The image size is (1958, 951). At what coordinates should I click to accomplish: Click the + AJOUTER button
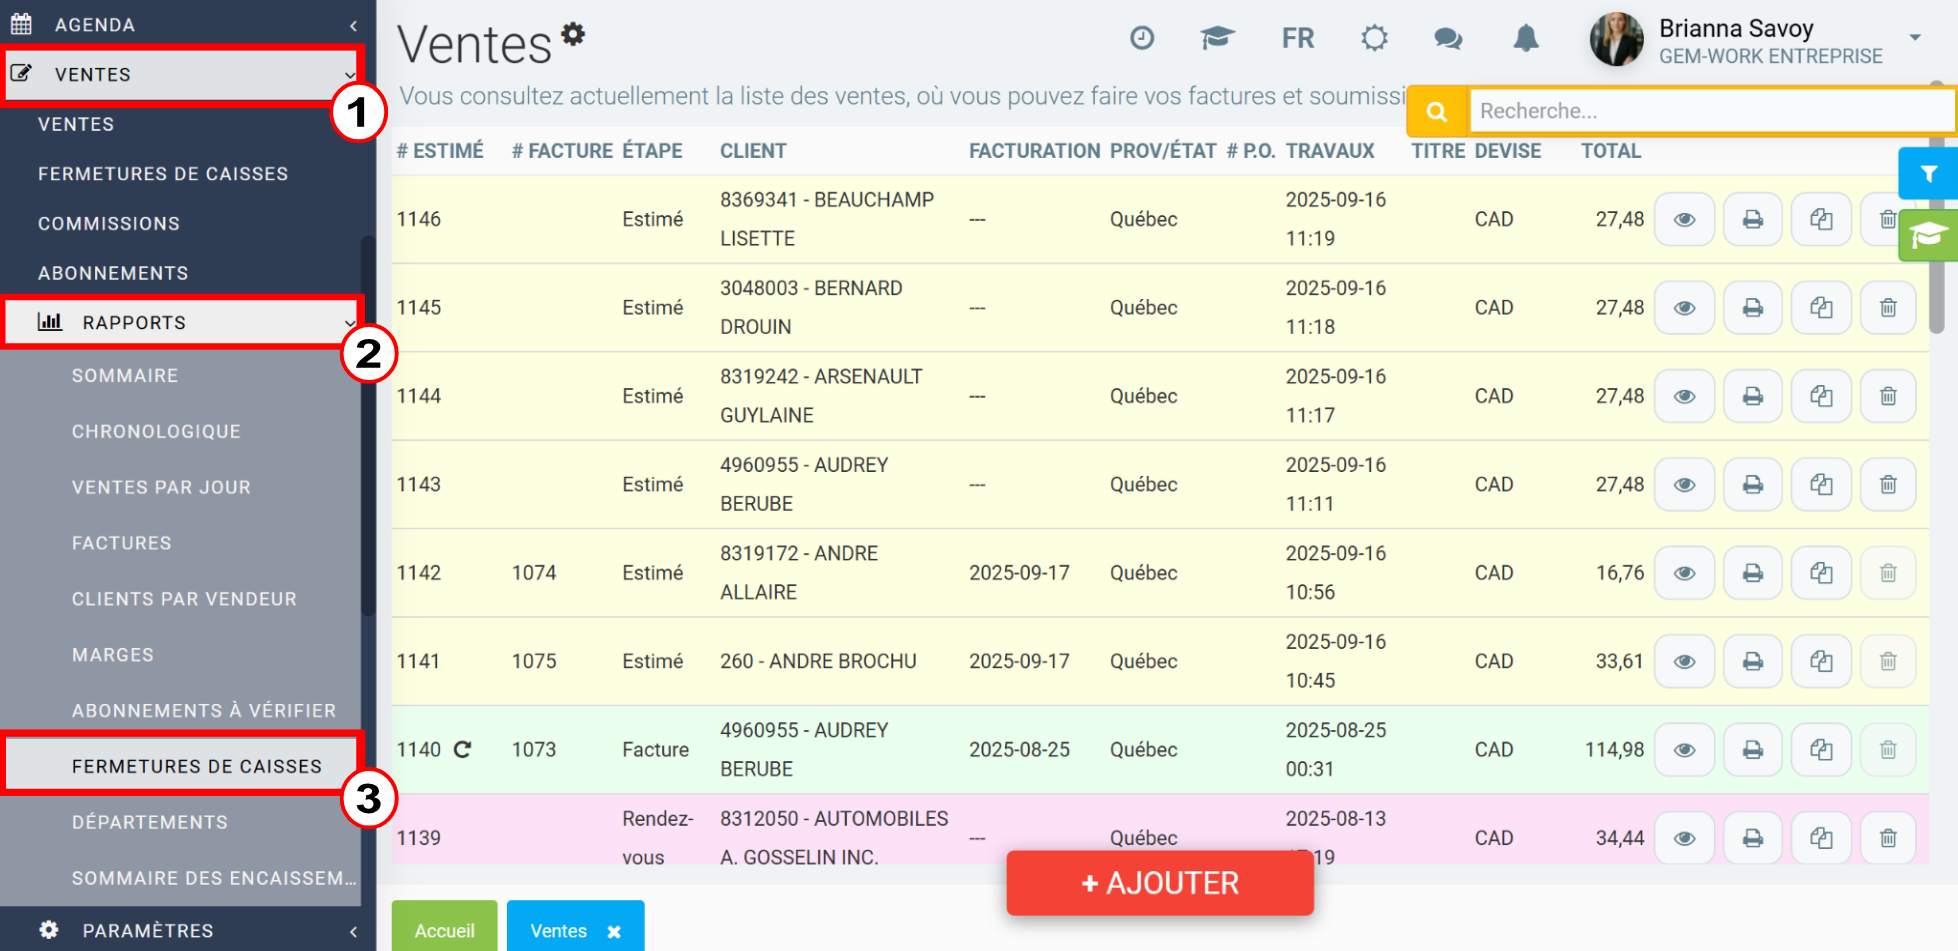(x=1160, y=883)
